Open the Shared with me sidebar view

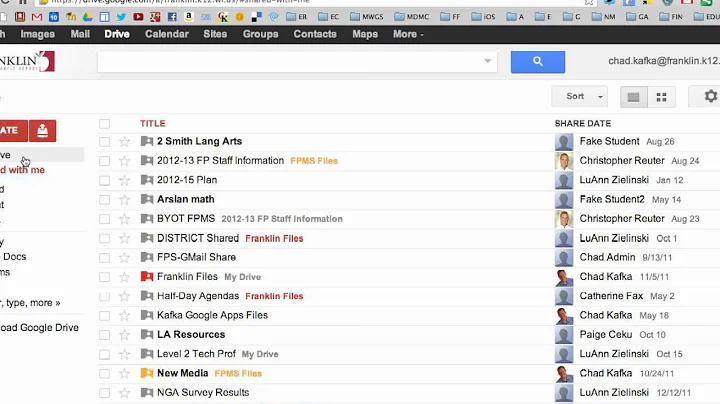(x=22, y=170)
